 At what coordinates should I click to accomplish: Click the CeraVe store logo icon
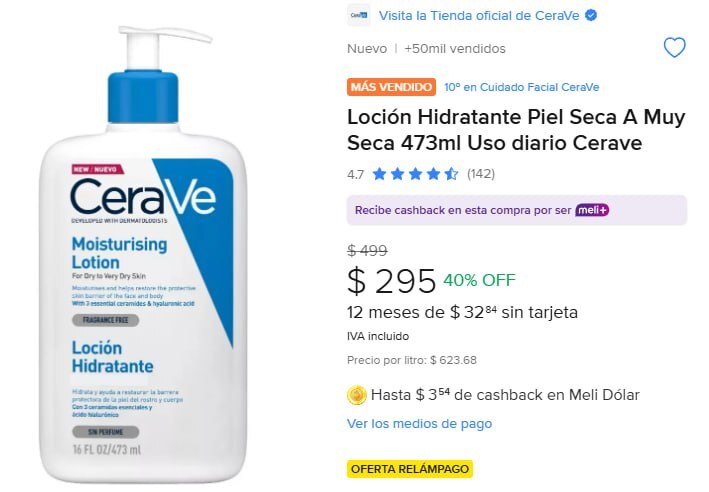click(x=359, y=15)
